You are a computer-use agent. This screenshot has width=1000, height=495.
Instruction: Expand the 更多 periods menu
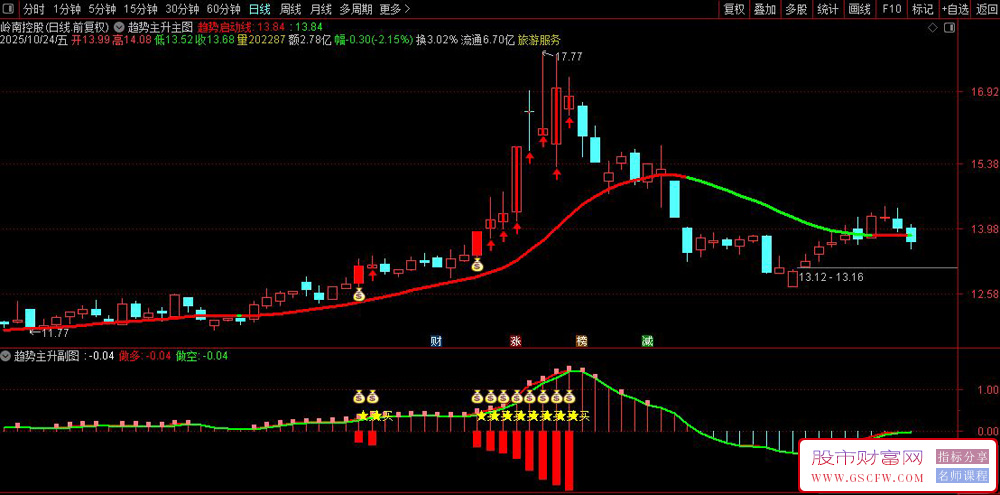coord(394,9)
